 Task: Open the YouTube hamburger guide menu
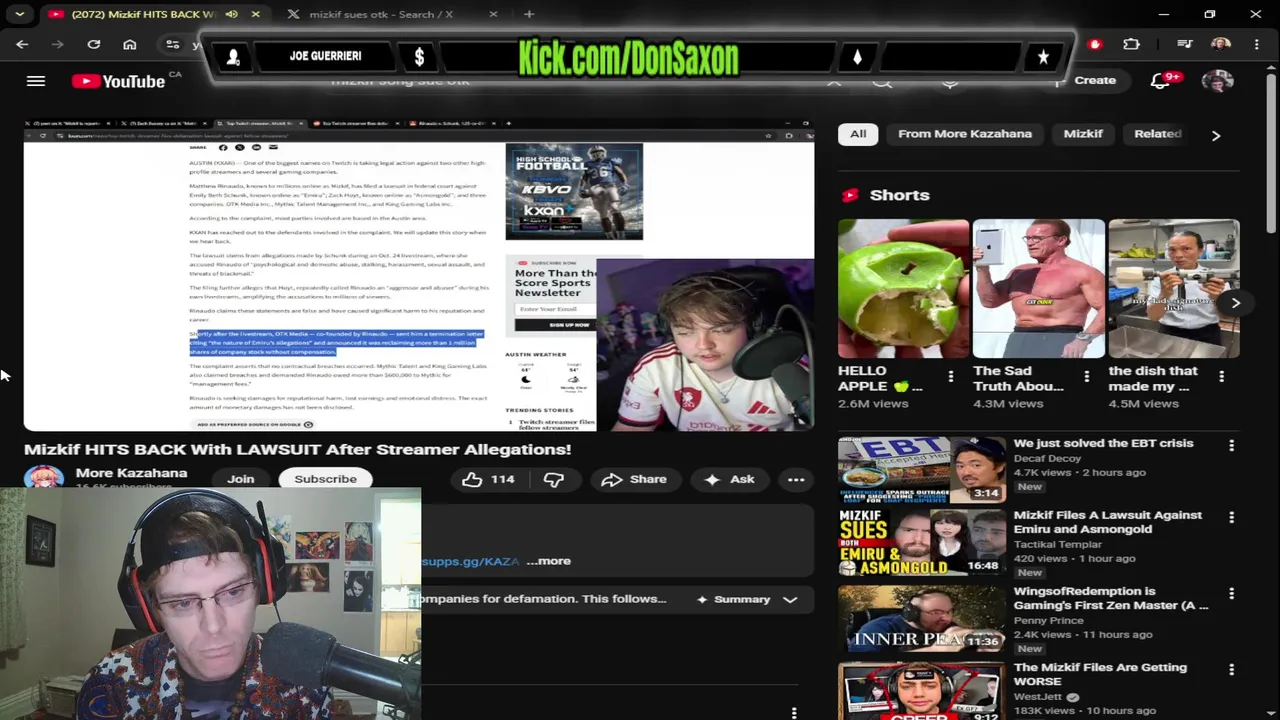(x=36, y=81)
